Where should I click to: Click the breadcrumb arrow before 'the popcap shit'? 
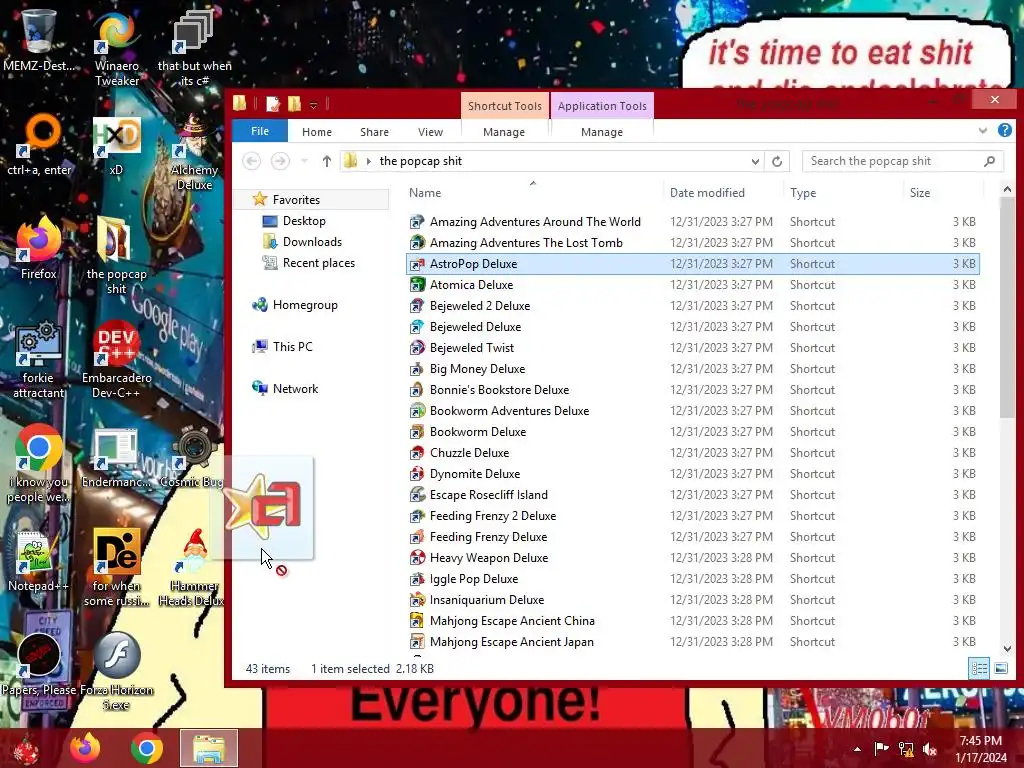point(369,161)
